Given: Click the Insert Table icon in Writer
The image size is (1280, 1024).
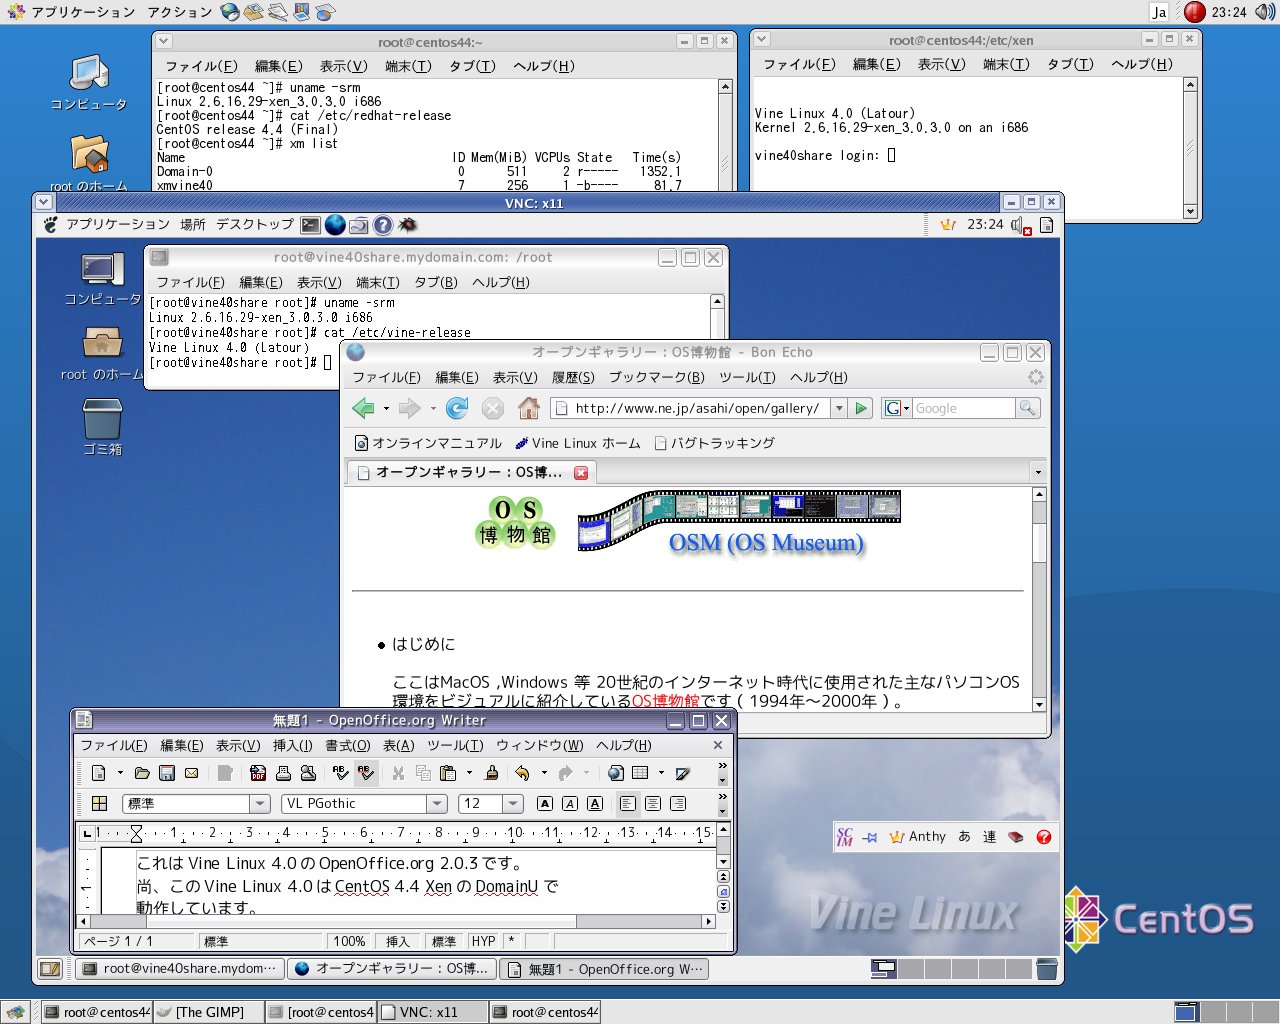Looking at the screenshot, I should point(640,773).
